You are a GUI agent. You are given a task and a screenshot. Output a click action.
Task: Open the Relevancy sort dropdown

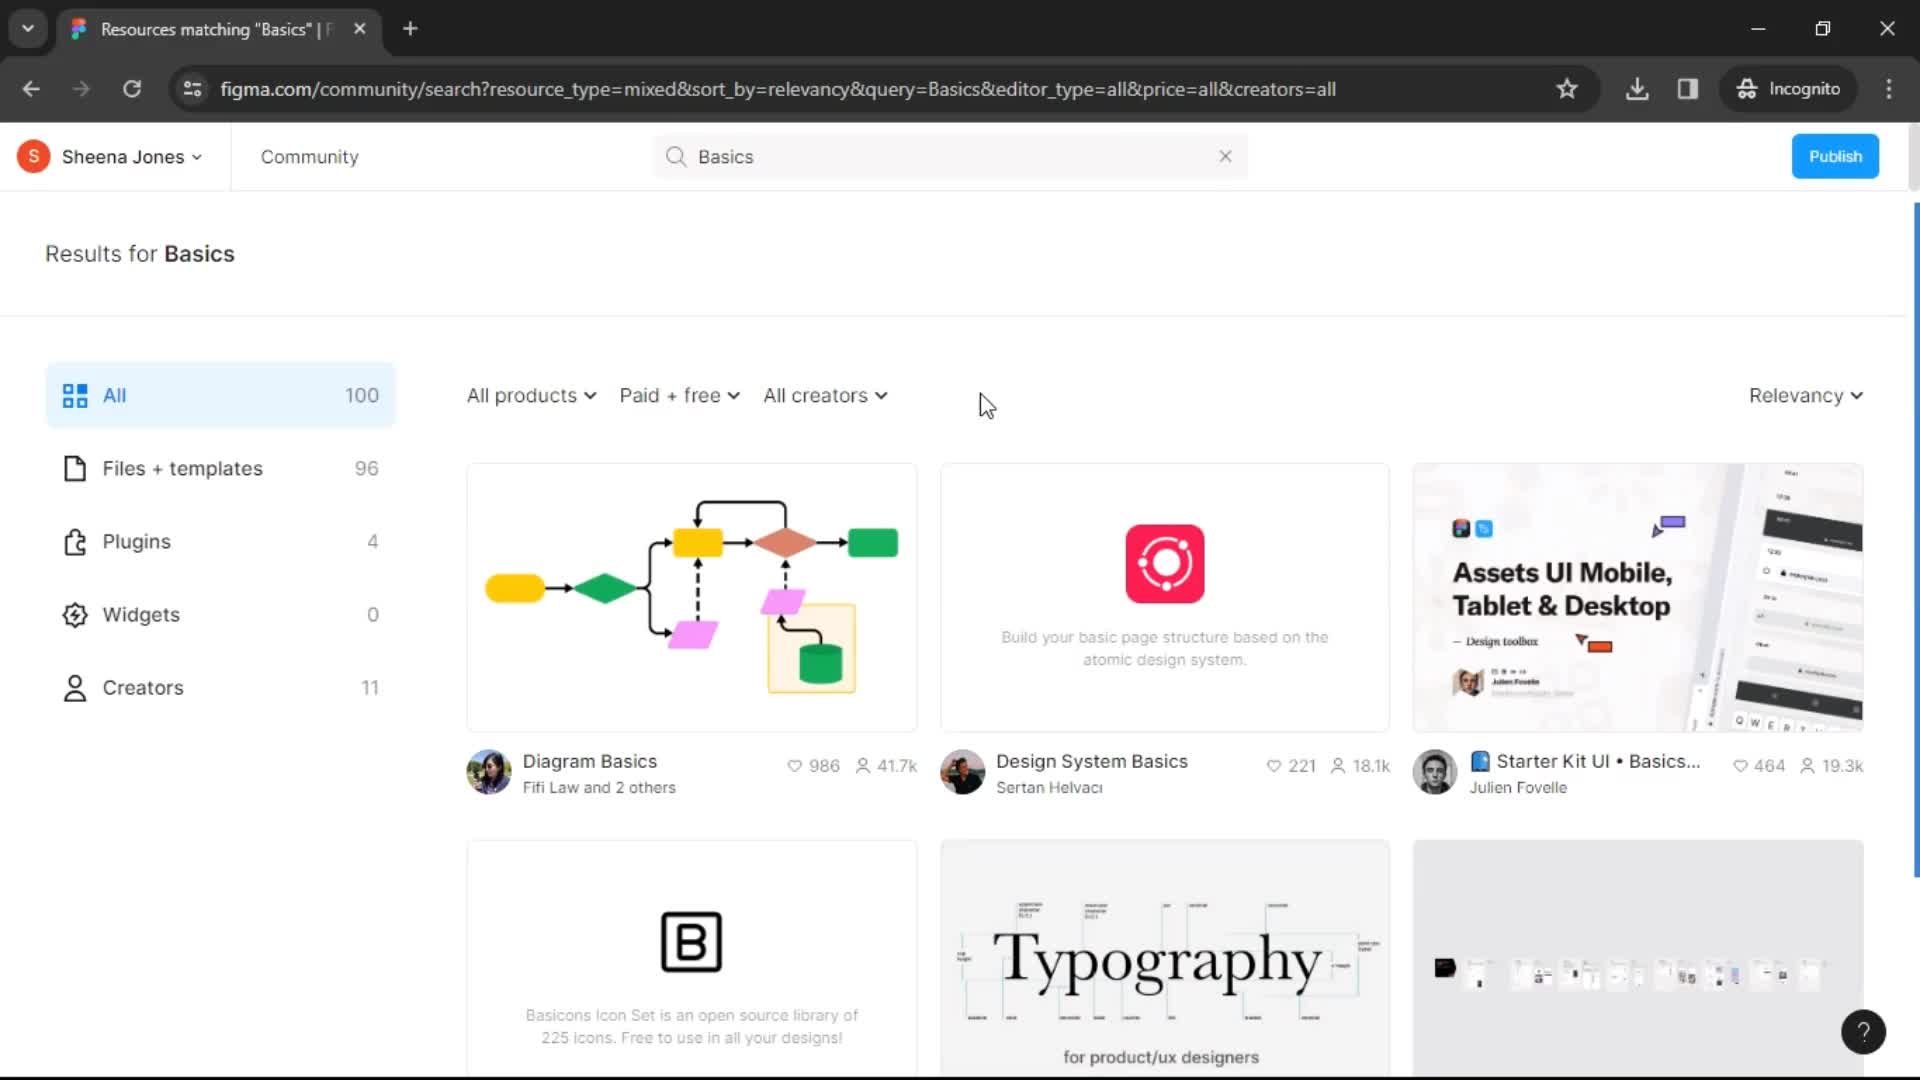[1805, 396]
